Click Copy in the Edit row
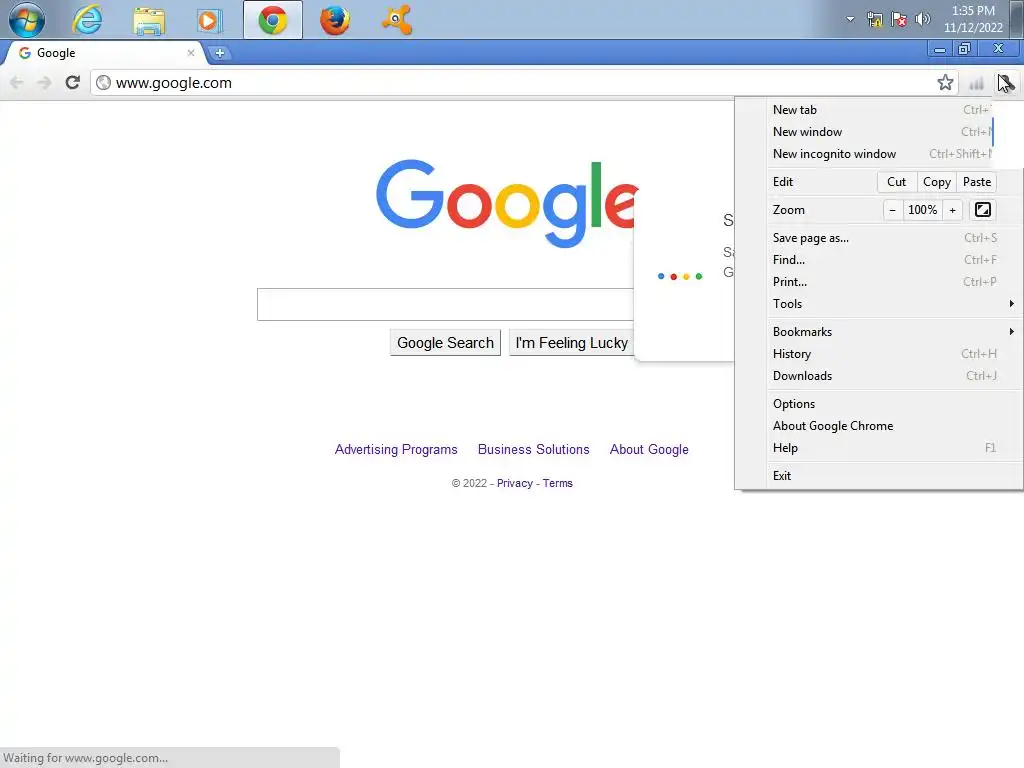The width and height of the screenshot is (1024, 768). [x=936, y=182]
